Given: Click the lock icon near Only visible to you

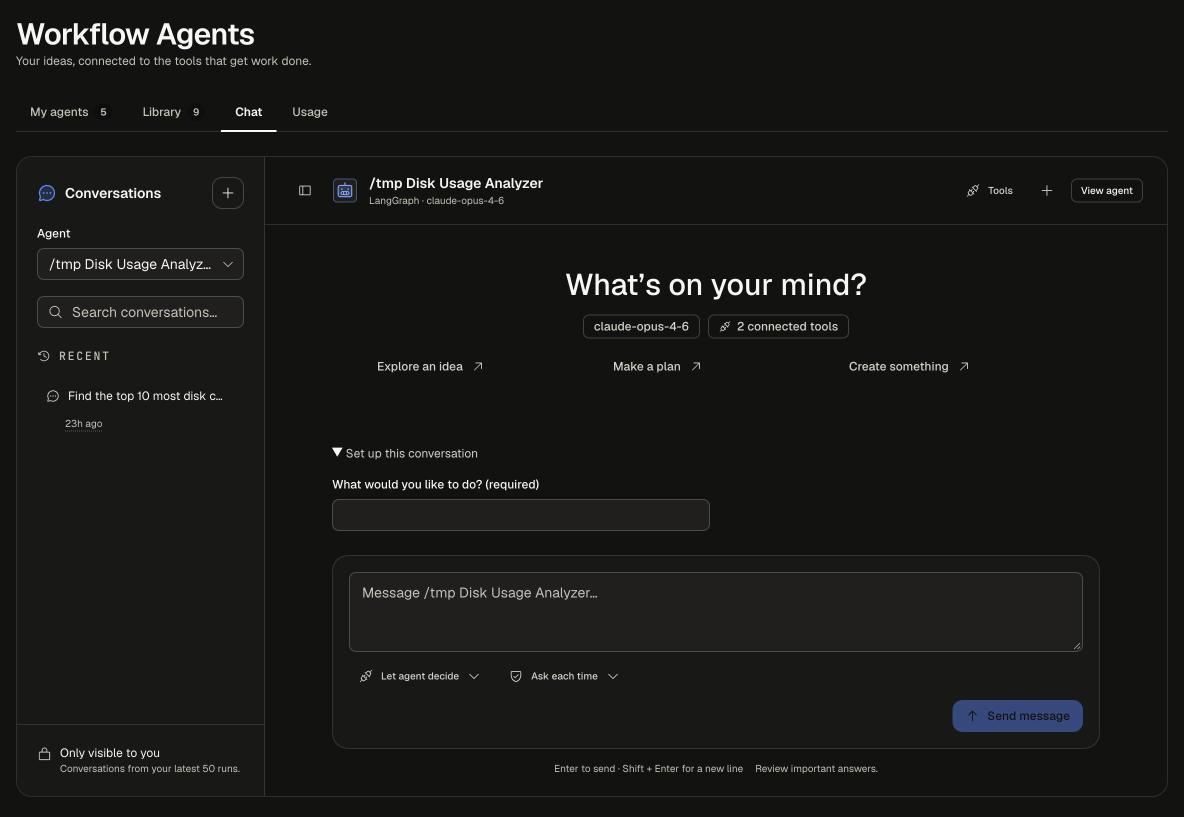Looking at the screenshot, I should tap(45, 754).
